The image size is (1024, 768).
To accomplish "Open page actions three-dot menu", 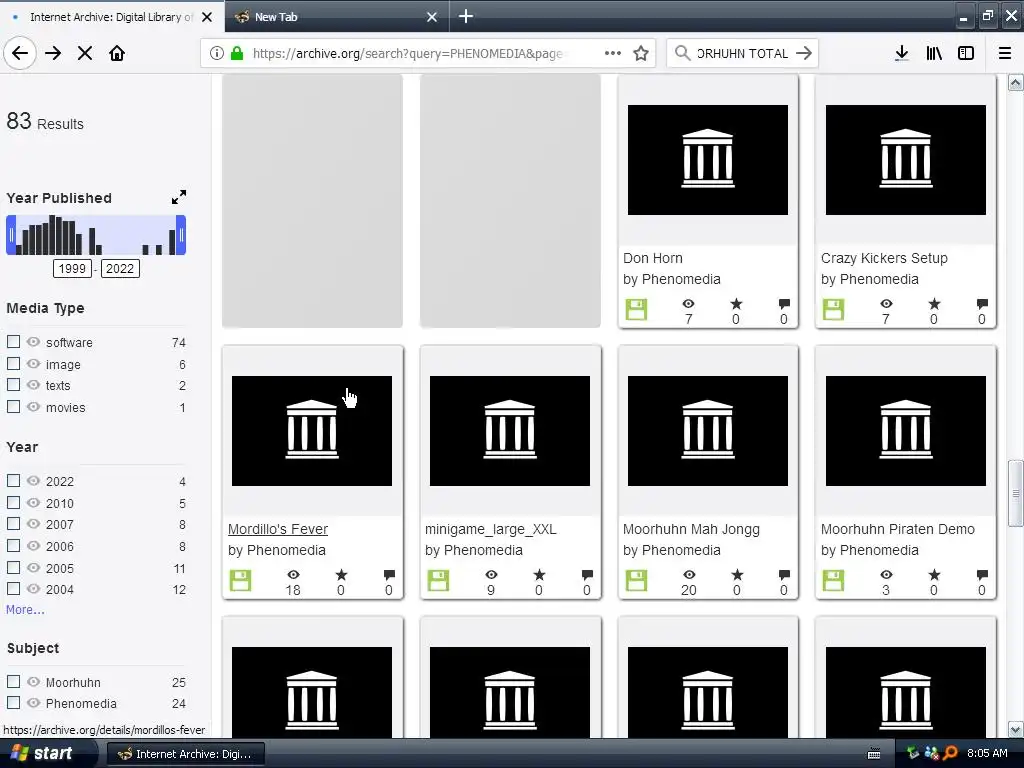I will pos(613,53).
